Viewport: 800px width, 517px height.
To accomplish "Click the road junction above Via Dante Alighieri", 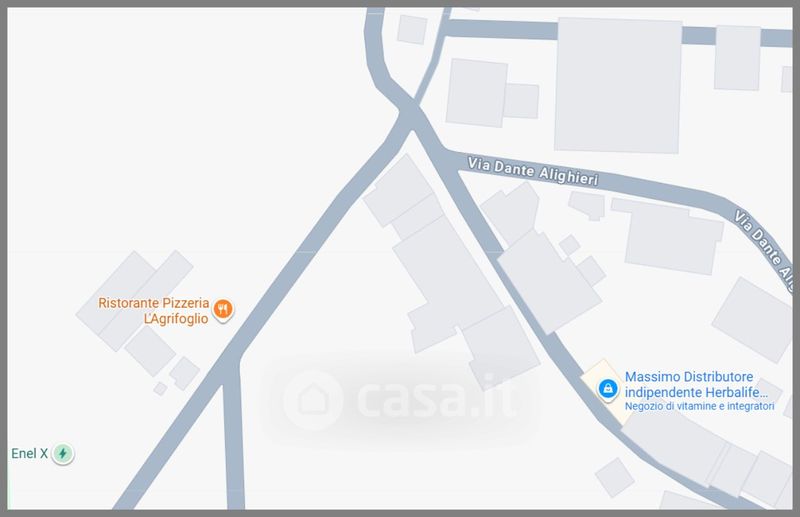I will (409, 115).
